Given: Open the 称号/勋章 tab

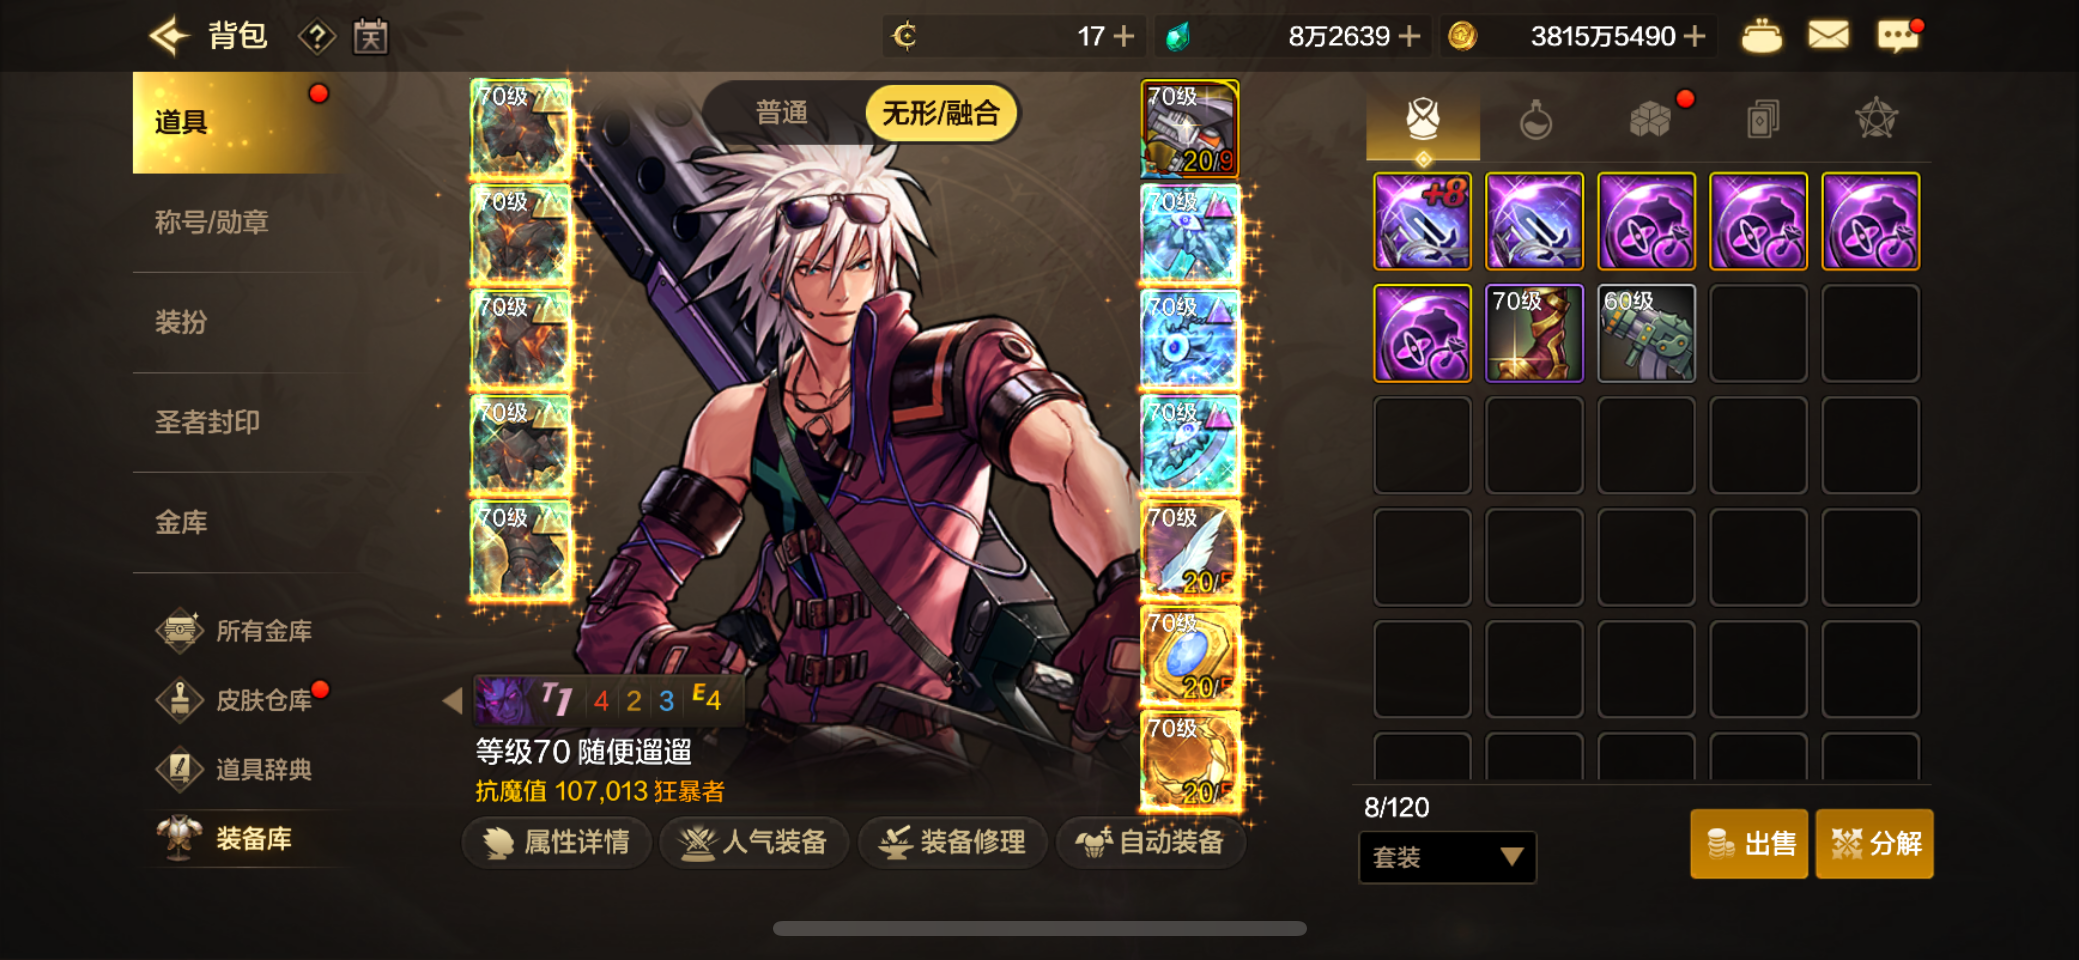Looking at the screenshot, I should [x=212, y=222].
